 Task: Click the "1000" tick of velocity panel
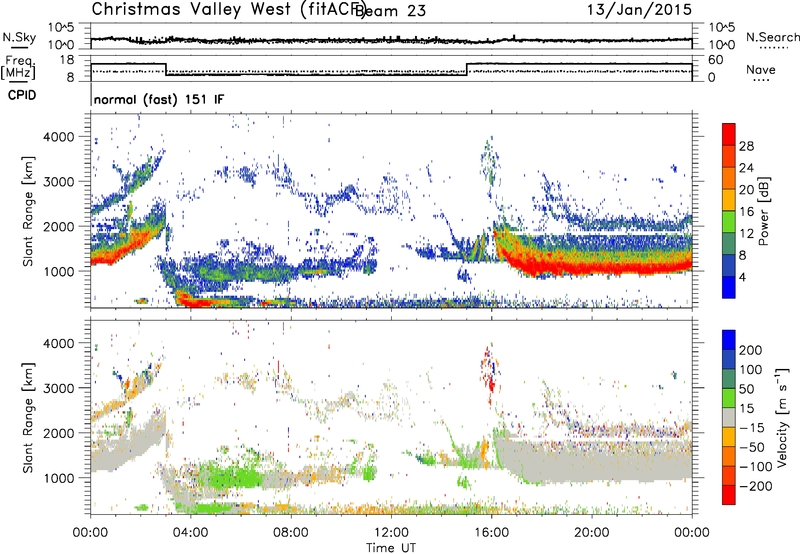tap(59, 478)
